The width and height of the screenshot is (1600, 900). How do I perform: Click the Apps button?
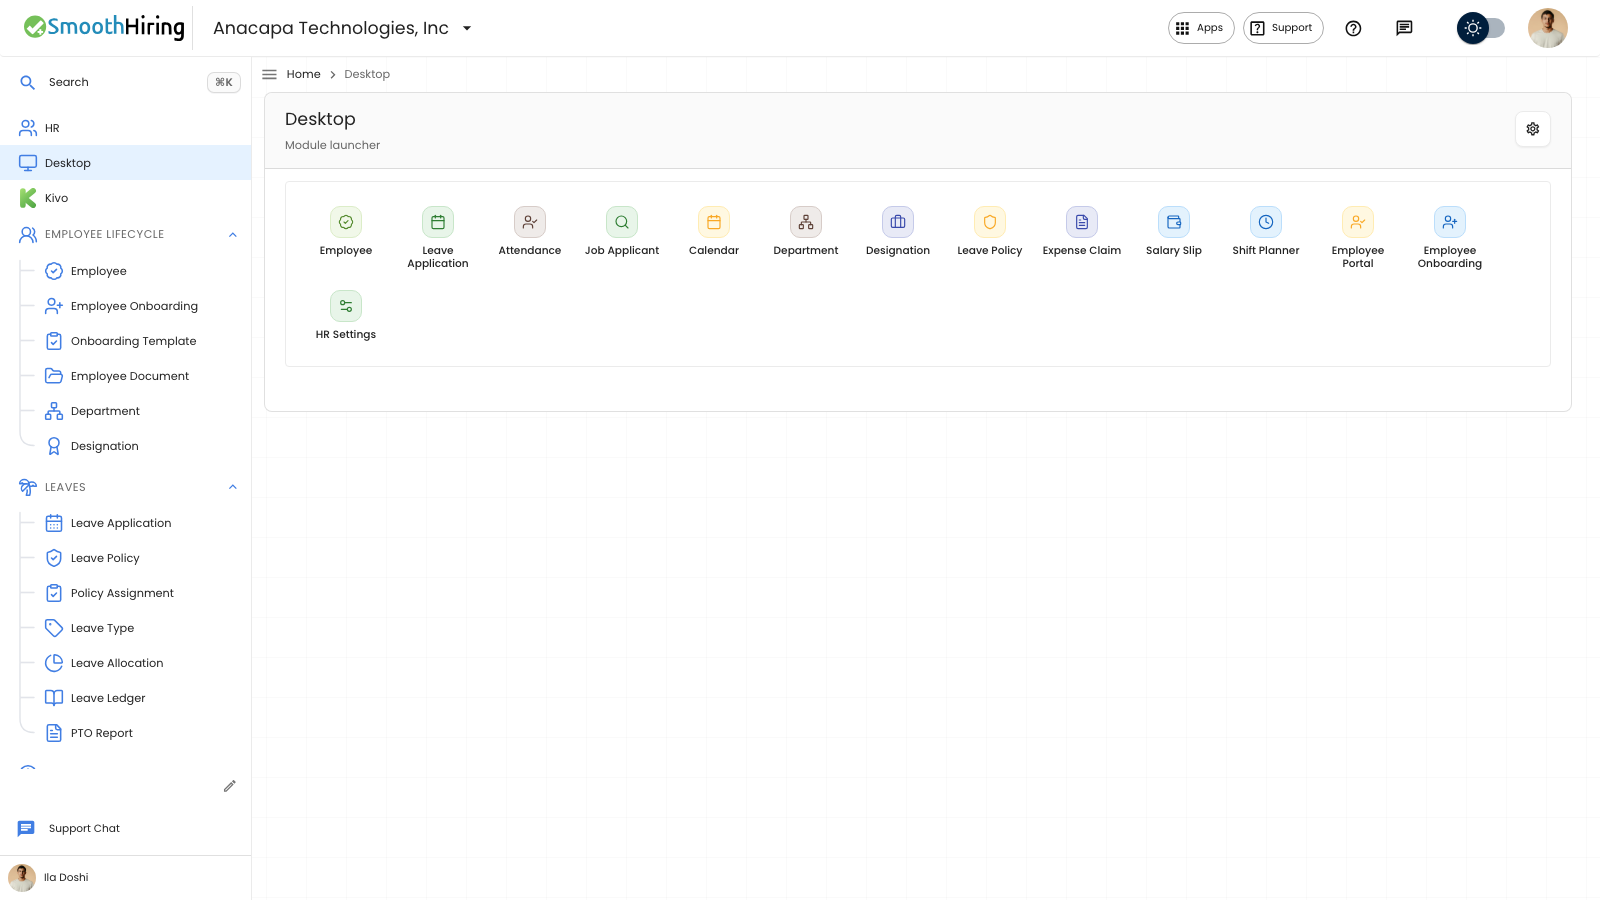click(x=1201, y=28)
